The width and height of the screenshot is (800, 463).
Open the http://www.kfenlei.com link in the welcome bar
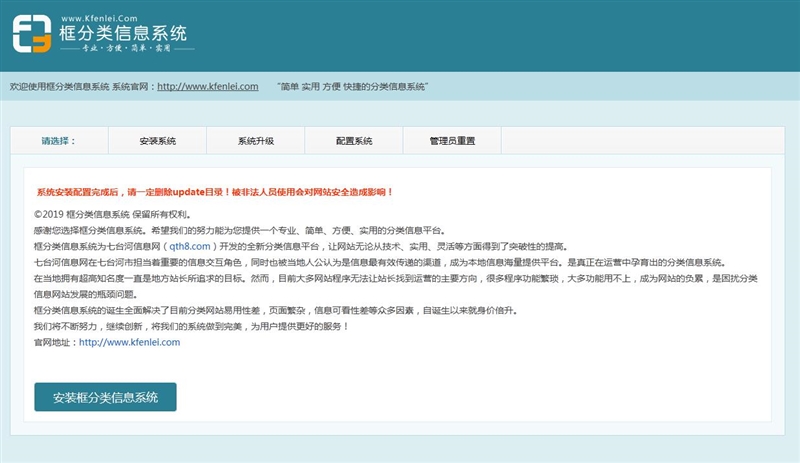point(207,87)
